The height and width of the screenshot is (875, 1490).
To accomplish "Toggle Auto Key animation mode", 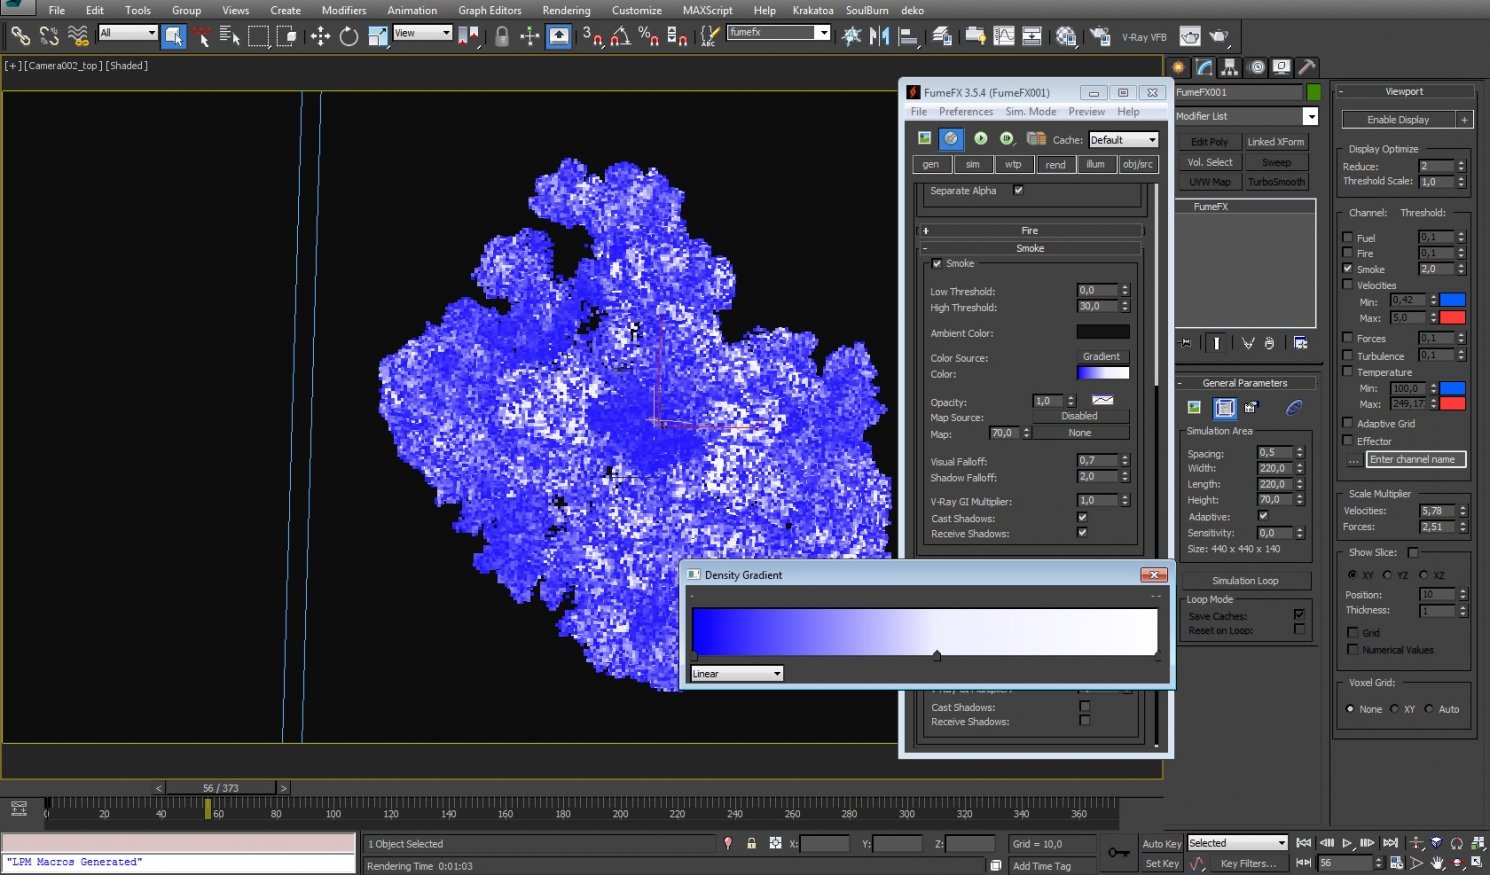I will pos(1161,843).
